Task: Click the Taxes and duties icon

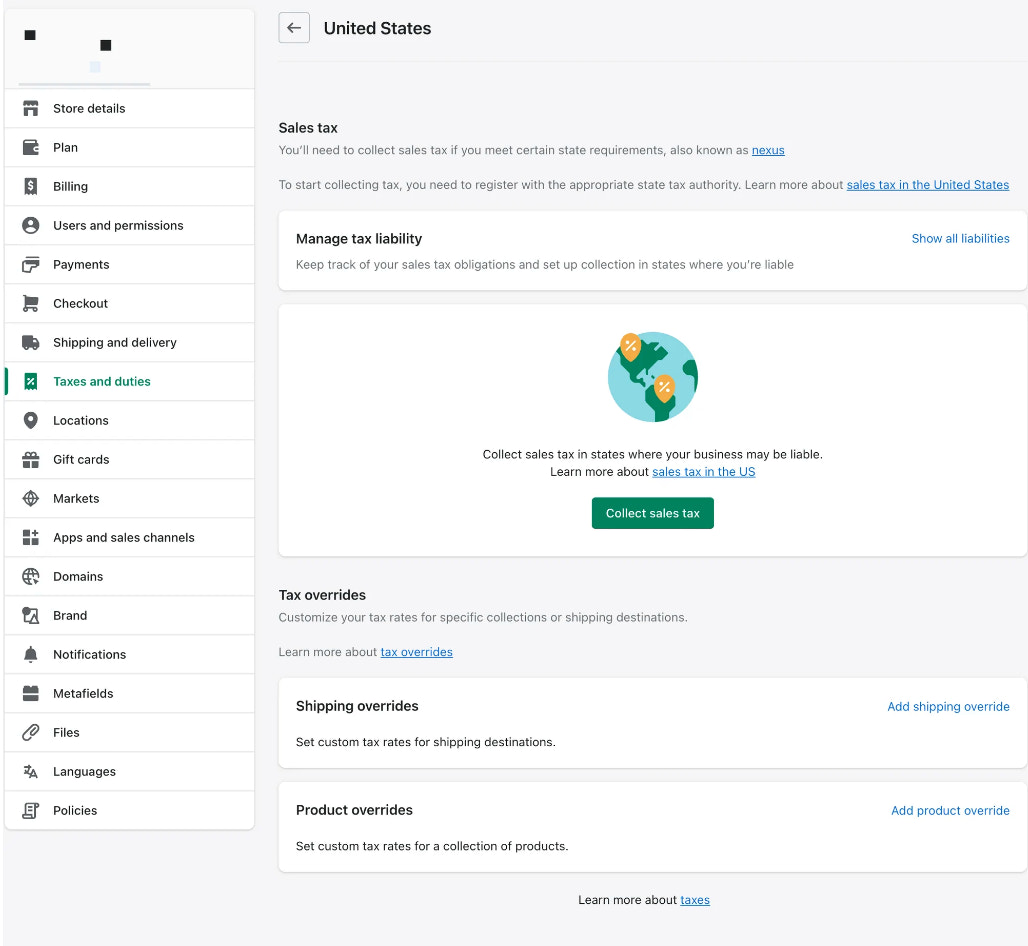Action: (31, 381)
